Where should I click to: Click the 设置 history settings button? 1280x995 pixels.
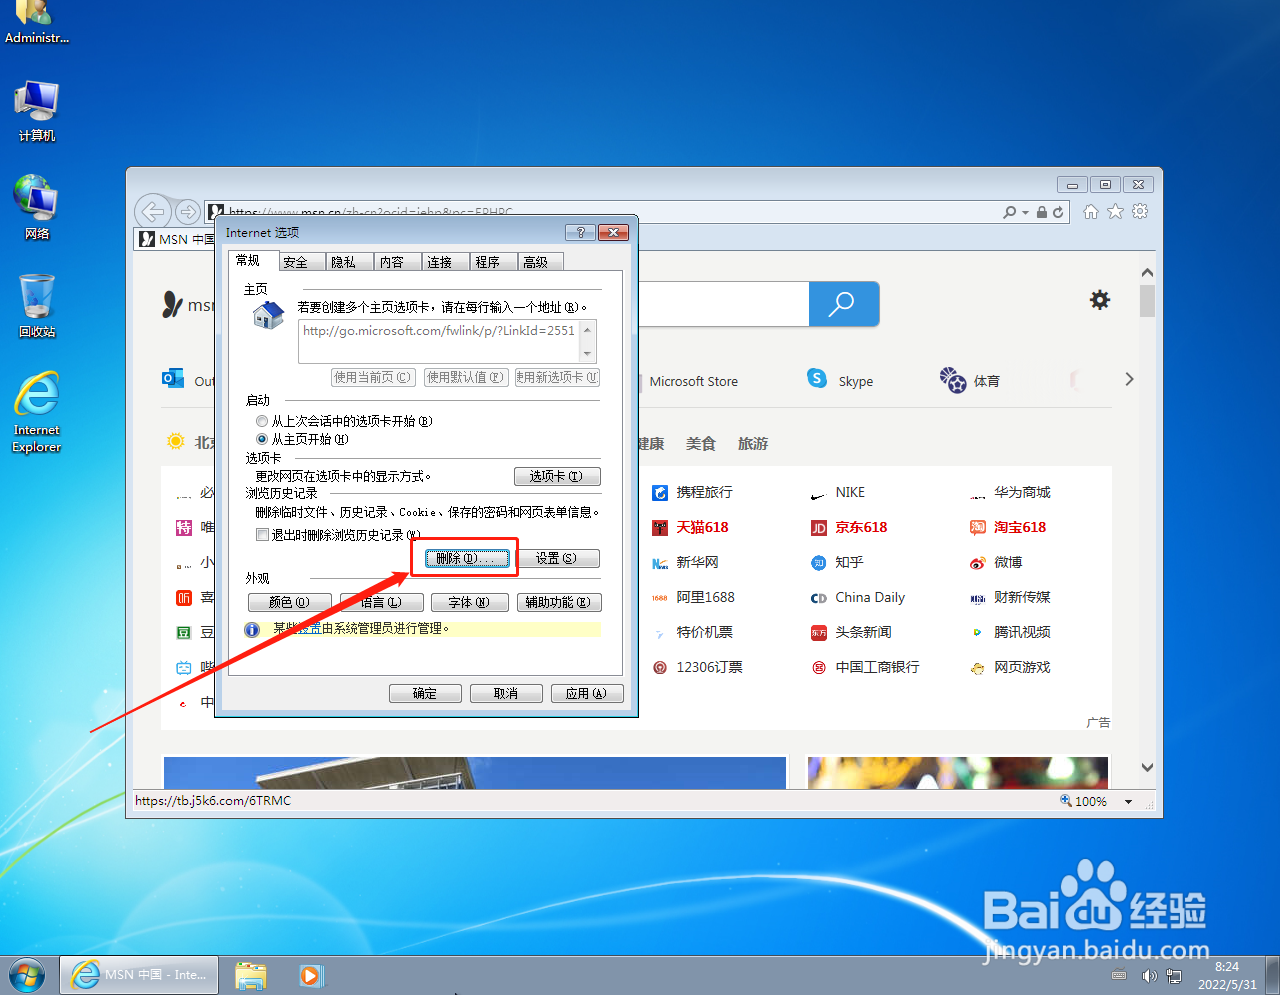coord(556,558)
